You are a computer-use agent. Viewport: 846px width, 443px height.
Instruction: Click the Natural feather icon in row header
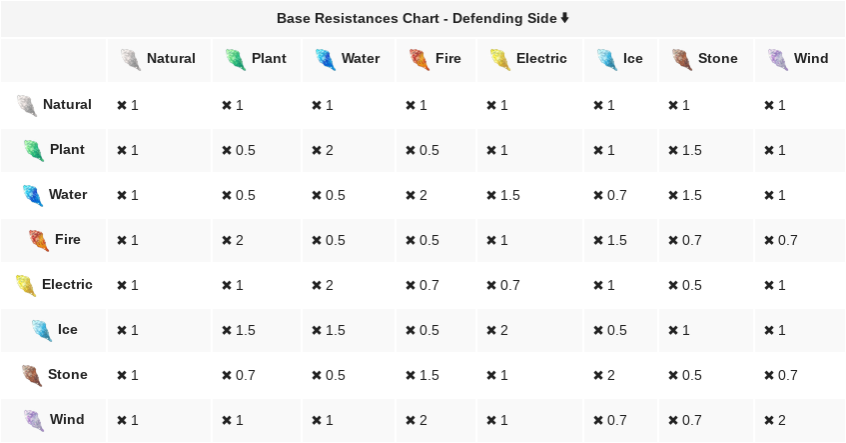pos(27,105)
